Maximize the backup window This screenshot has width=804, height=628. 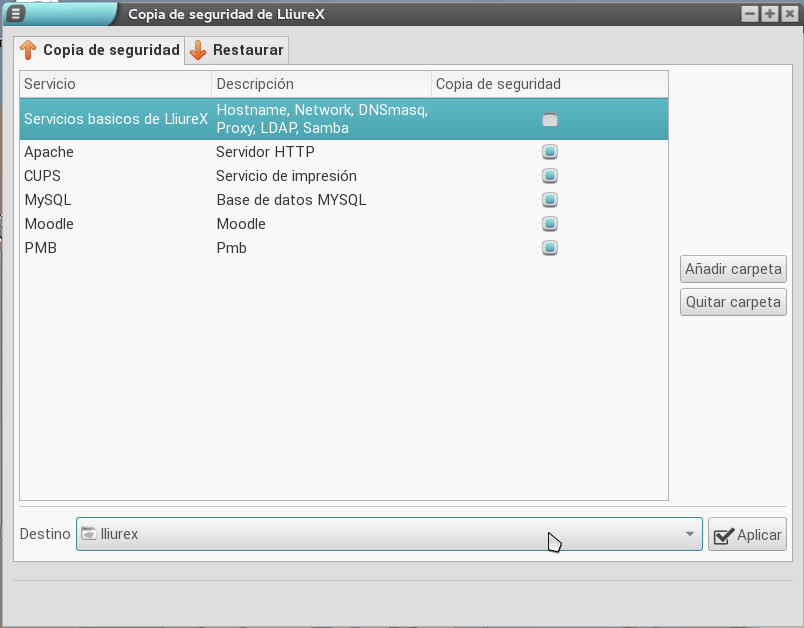(x=769, y=14)
